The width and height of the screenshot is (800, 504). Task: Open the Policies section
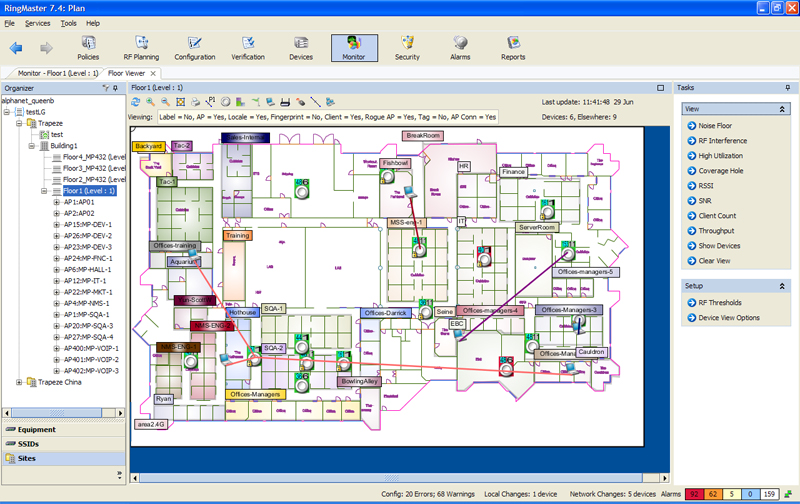click(x=88, y=48)
